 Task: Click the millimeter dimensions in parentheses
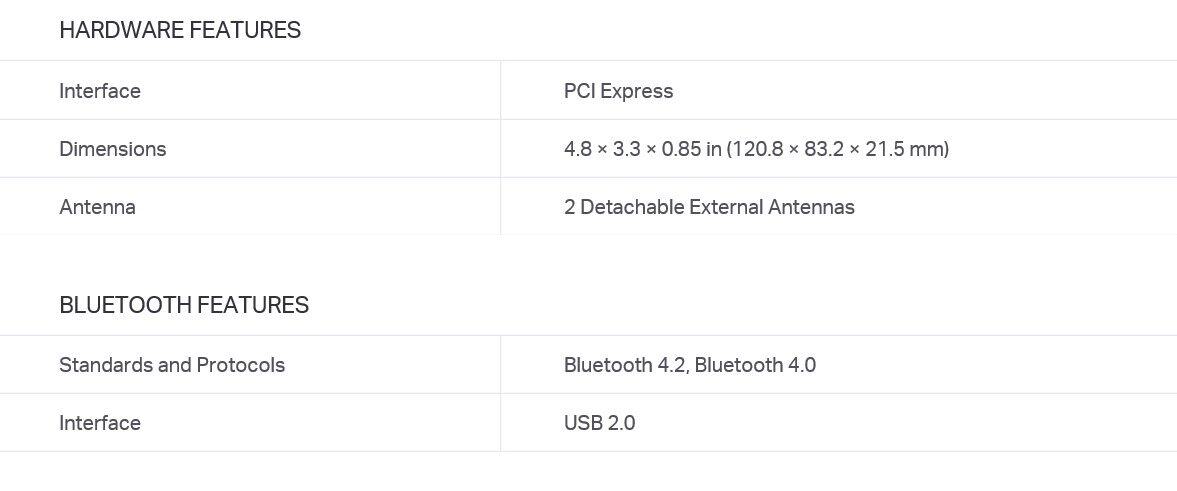click(838, 149)
